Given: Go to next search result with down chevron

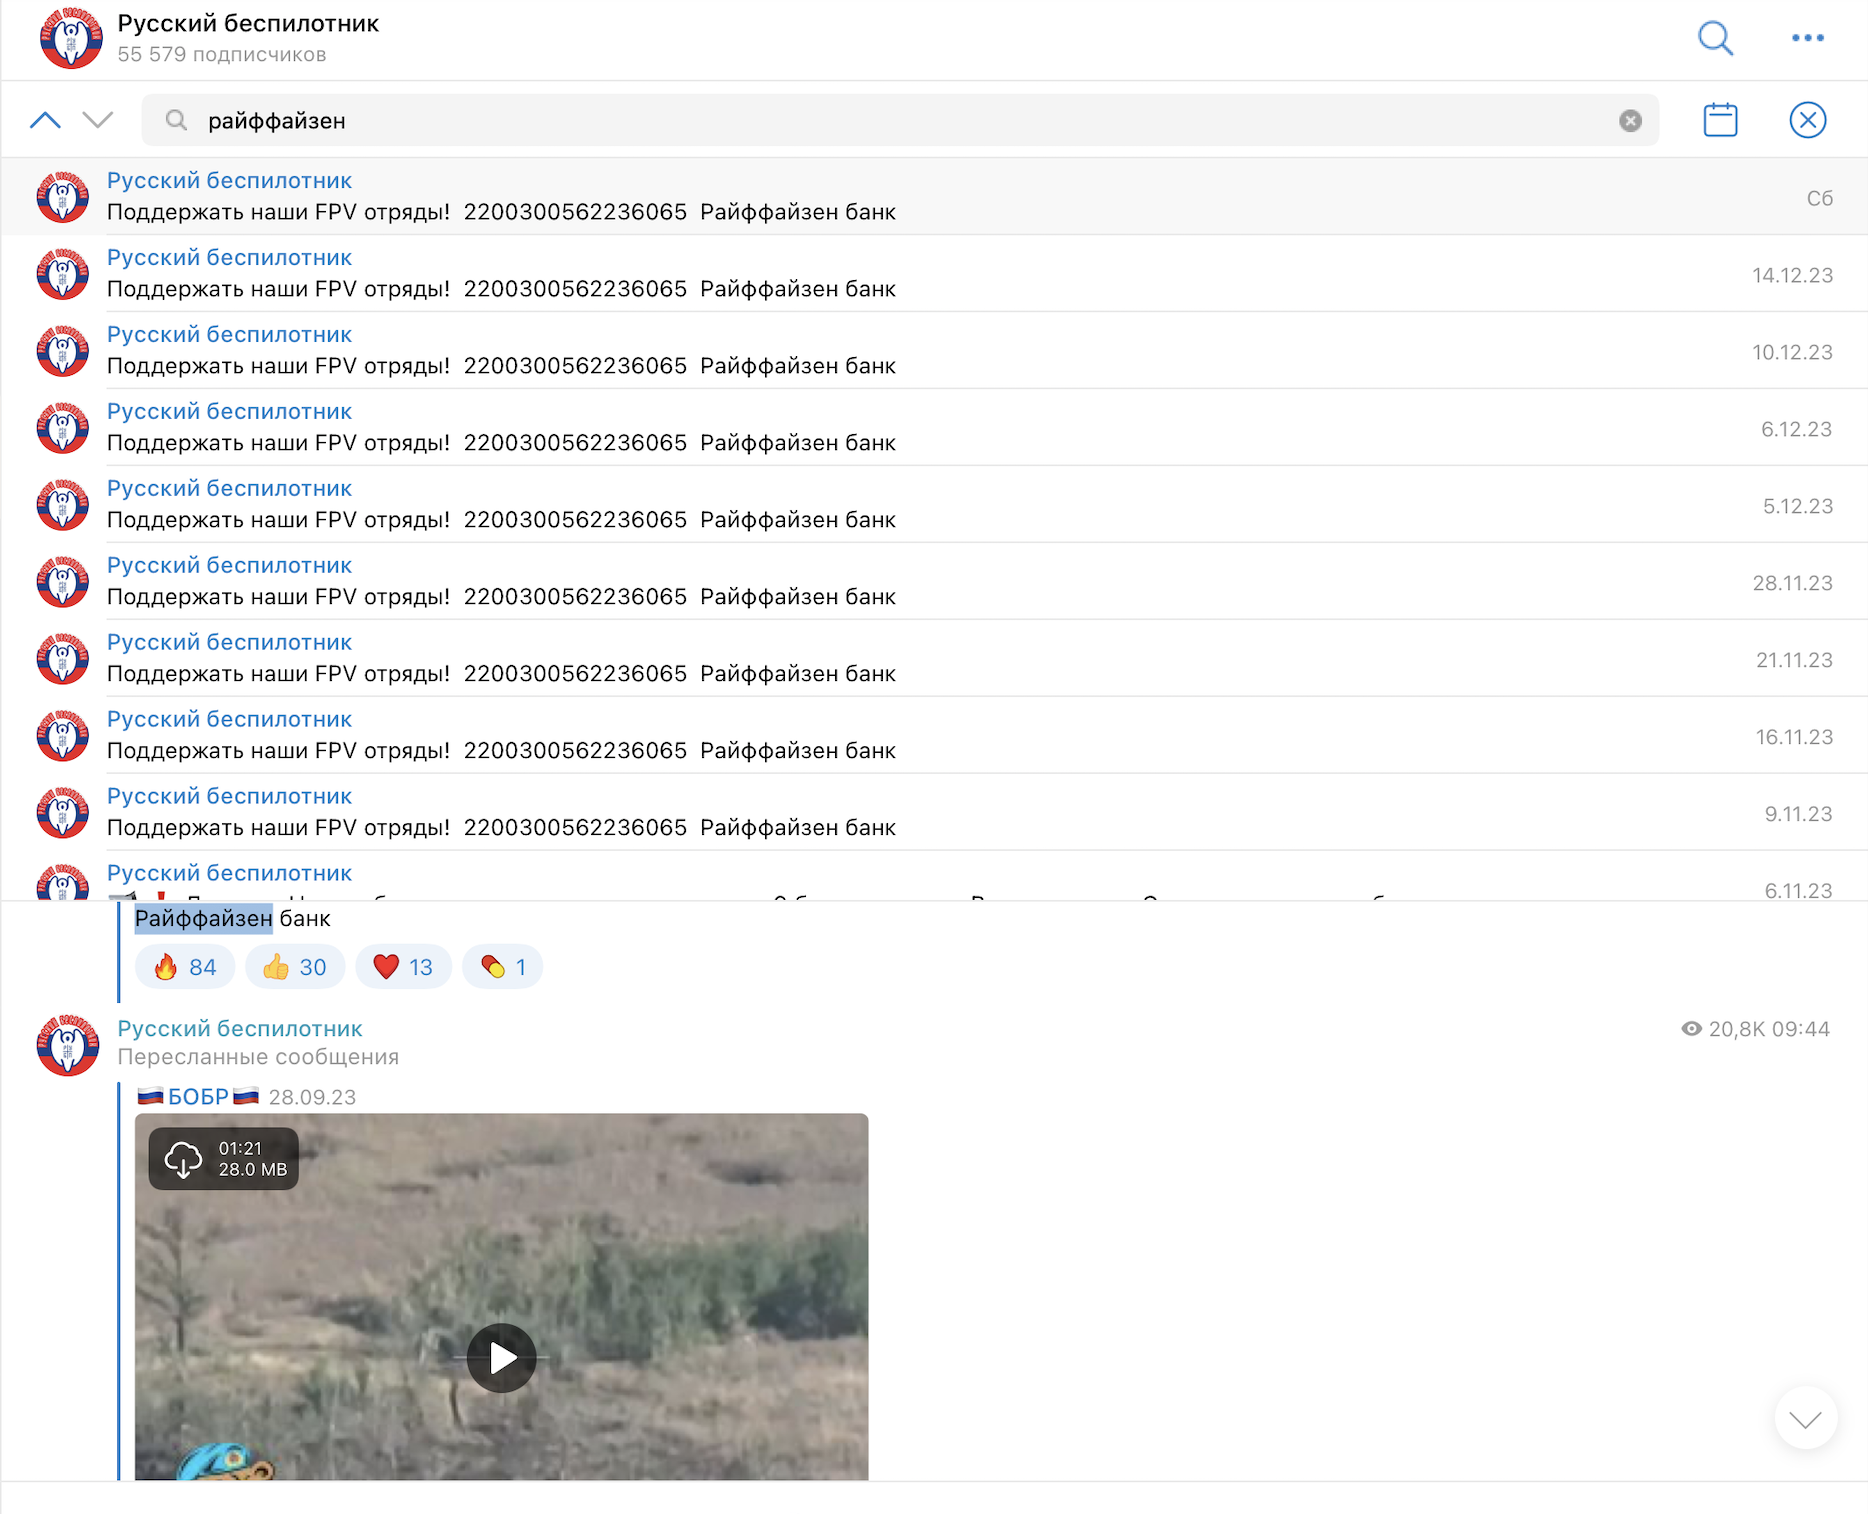Looking at the screenshot, I should point(98,120).
